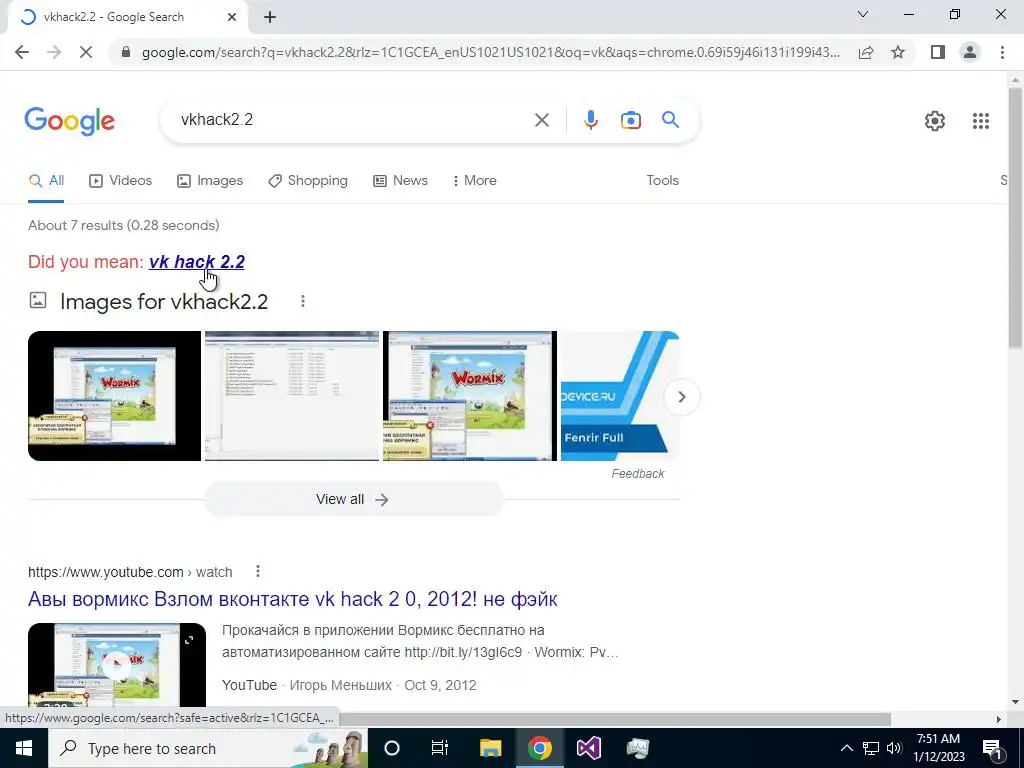Screen dimensions: 1024x768
Task: Expand the More search filters
Action: pyautogui.click(x=475, y=181)
